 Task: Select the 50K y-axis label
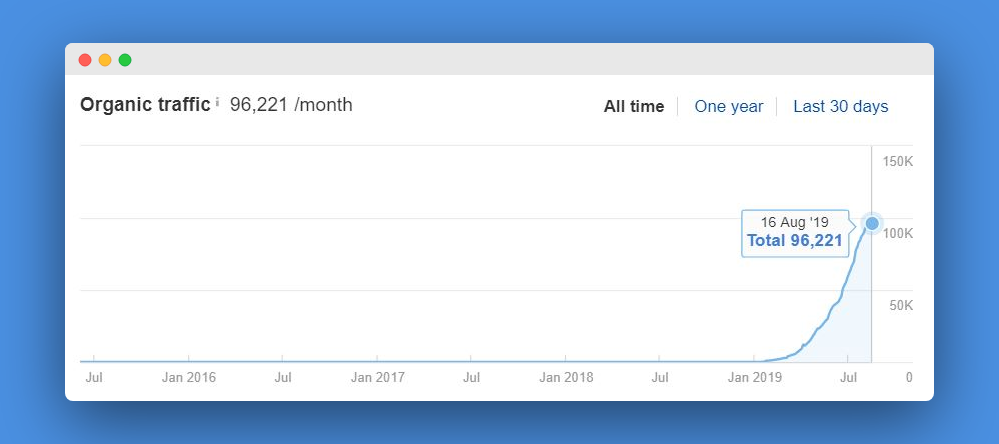900,306
